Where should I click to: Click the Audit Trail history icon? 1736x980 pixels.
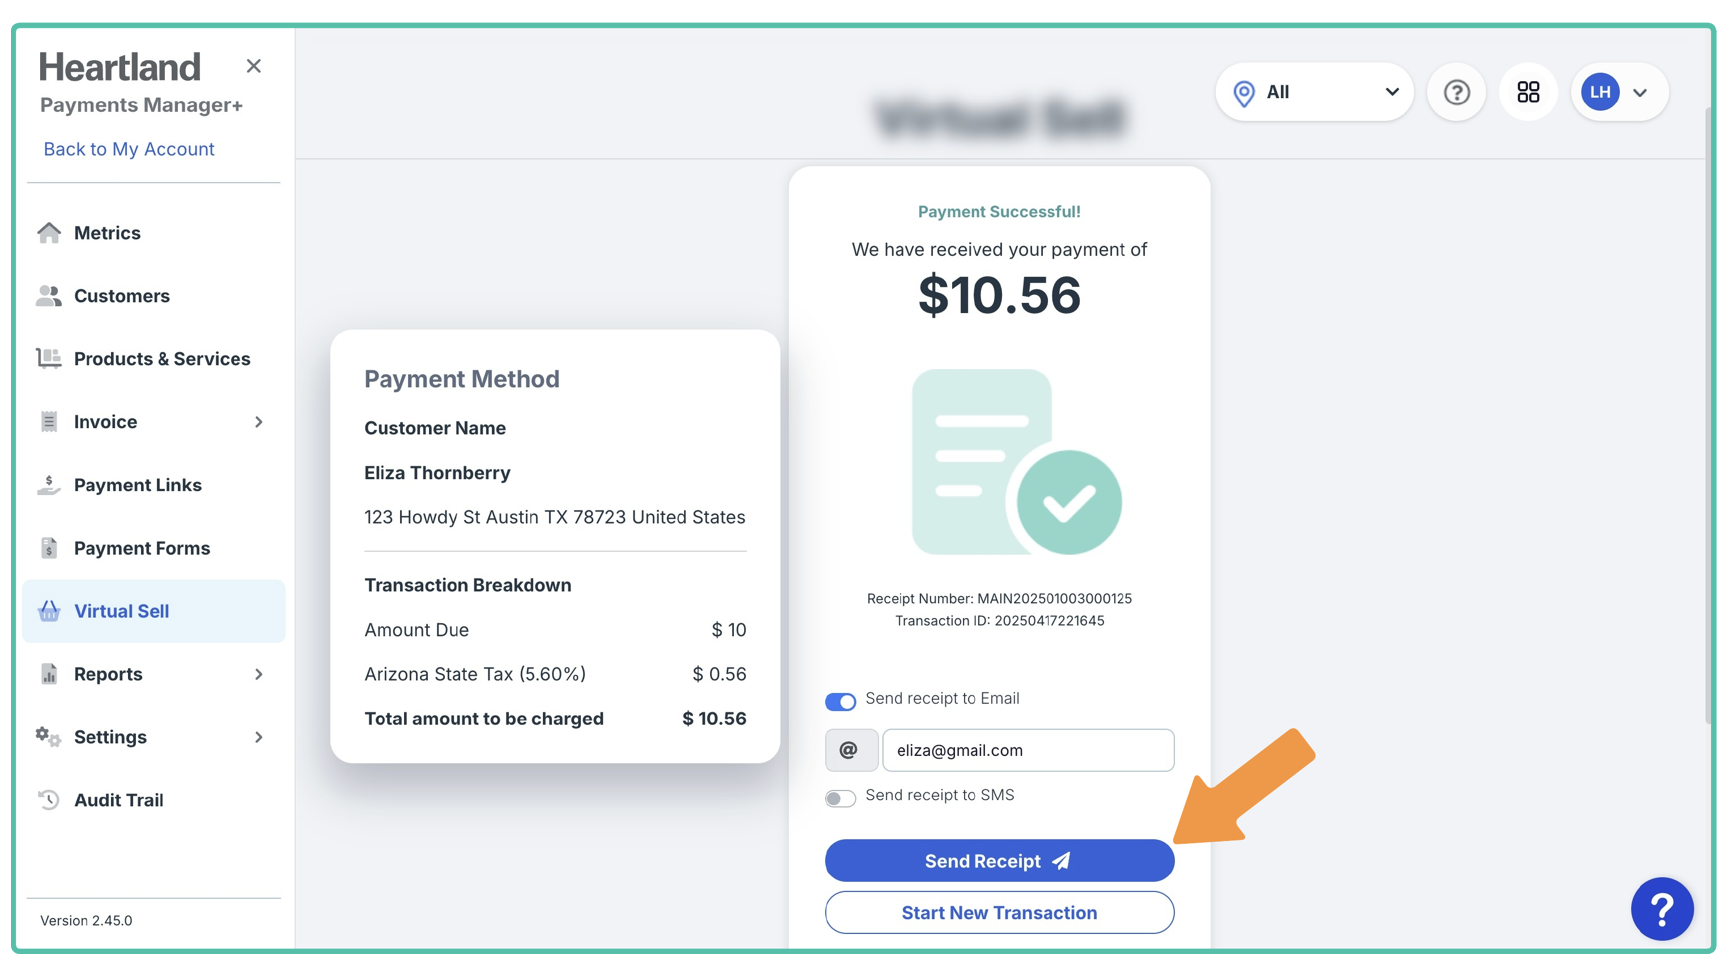point(49,800)
